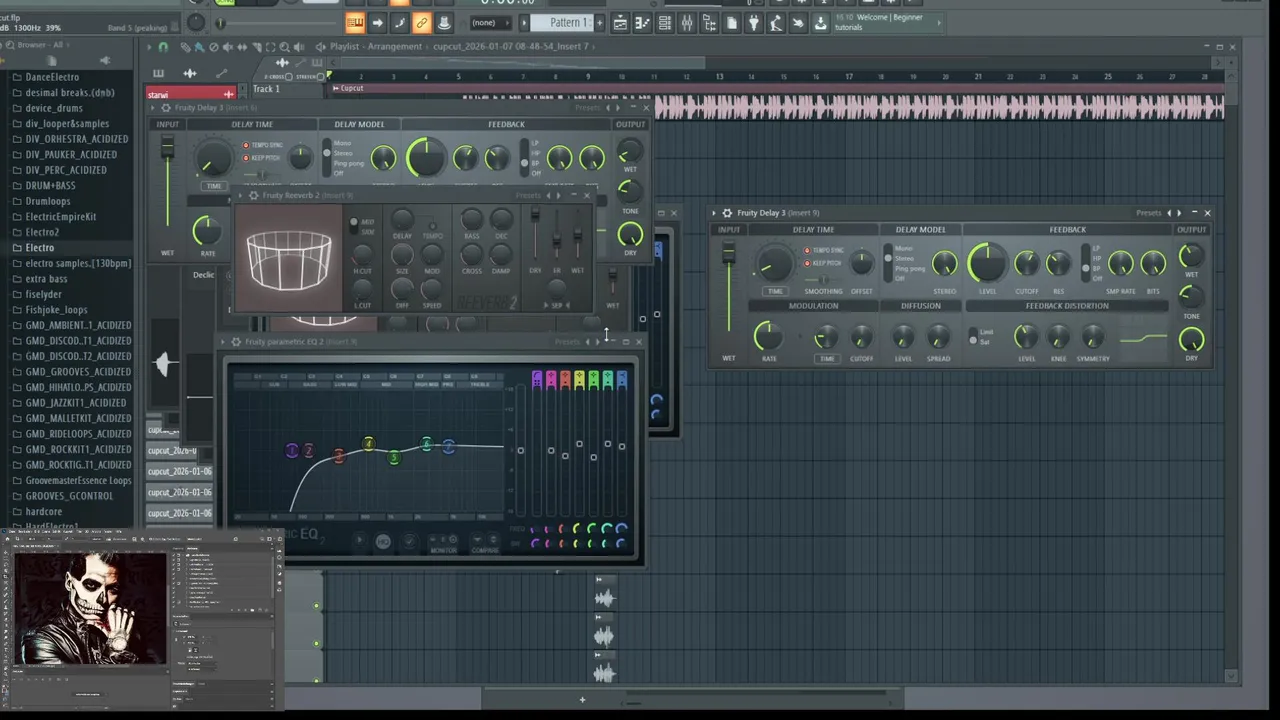
Task: Toggle the magnet snap icon in Playlist toolbar
Action: 163,47
